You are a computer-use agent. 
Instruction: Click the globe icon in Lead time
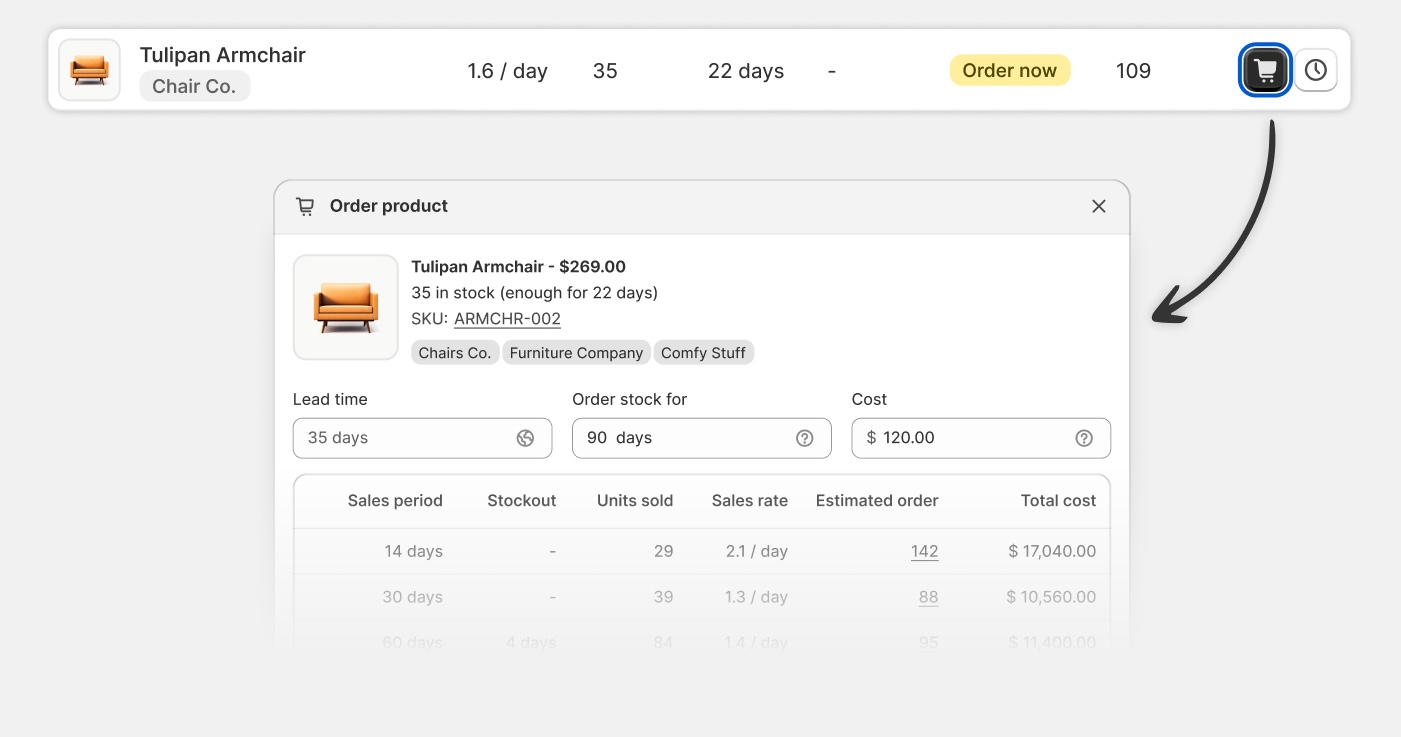pyautogui.click(x=525, y=438)
